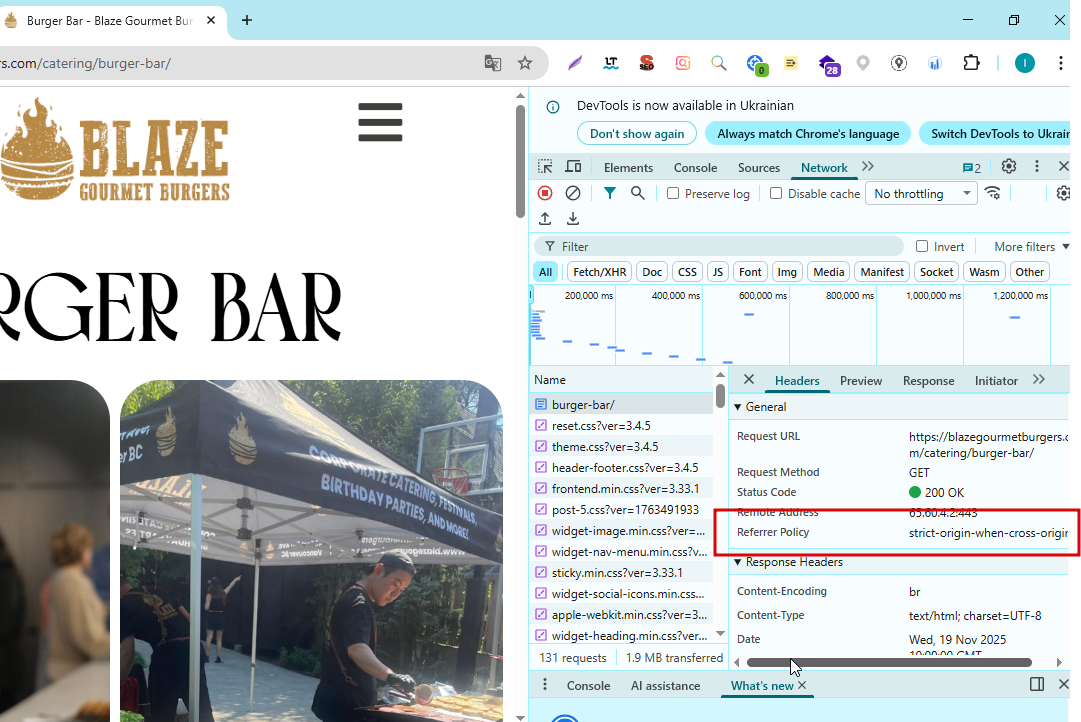The width and height of the screenshot is (1081, 722).
Task: Toggle the device toolbar icon
Action: [573, 167]
